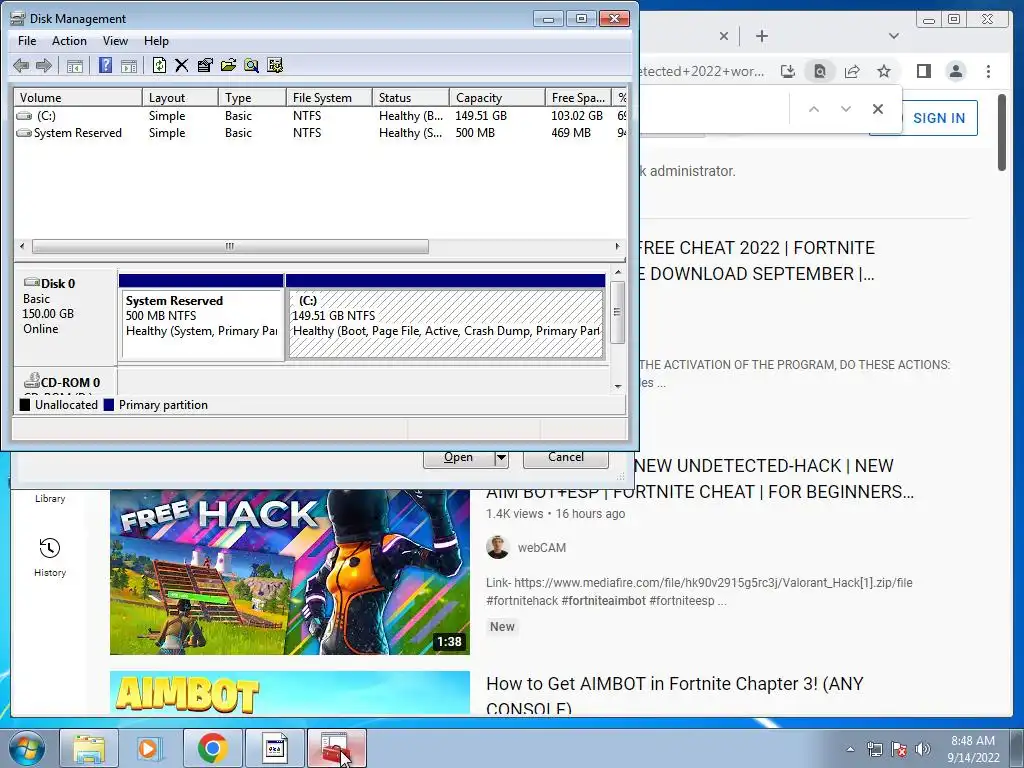The width and height of the screenshot is (1024, 768).
Task: Close the current Chrome tab
Action: click(x=724, y=36)
